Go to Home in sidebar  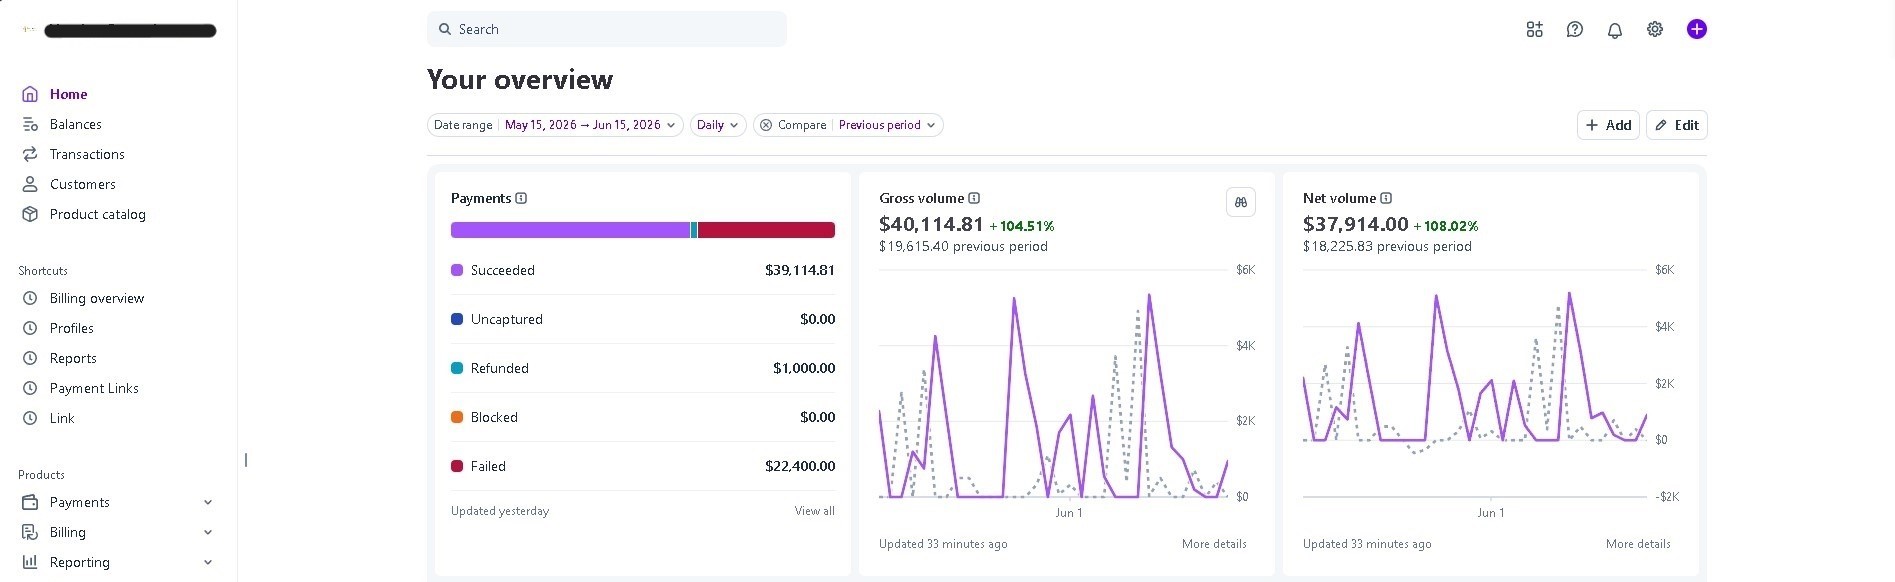point(69,94)
